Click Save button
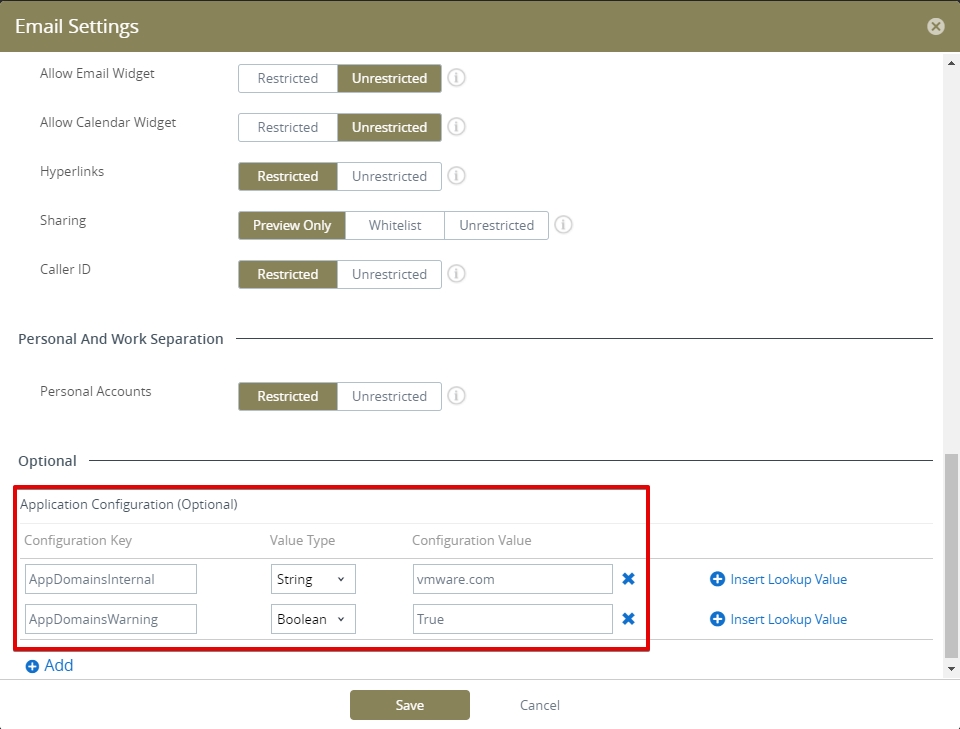Screen dimensions: 960x729 409,705
